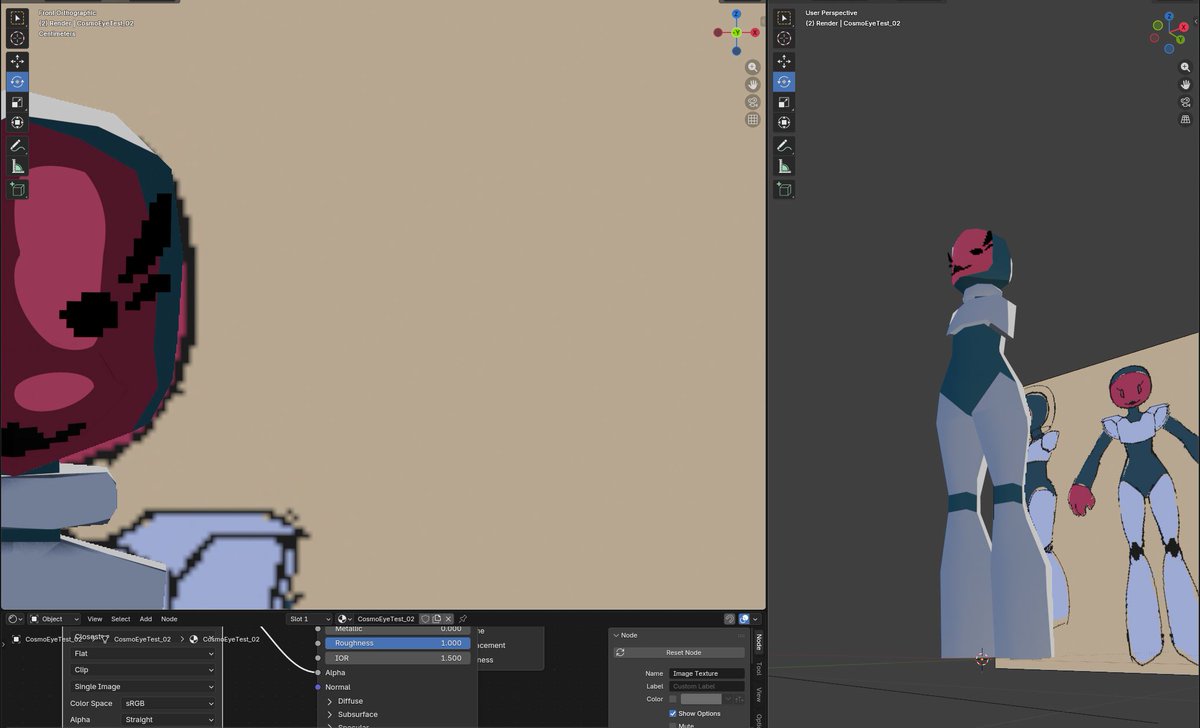Open the Slot 1 dropdown

309,619
